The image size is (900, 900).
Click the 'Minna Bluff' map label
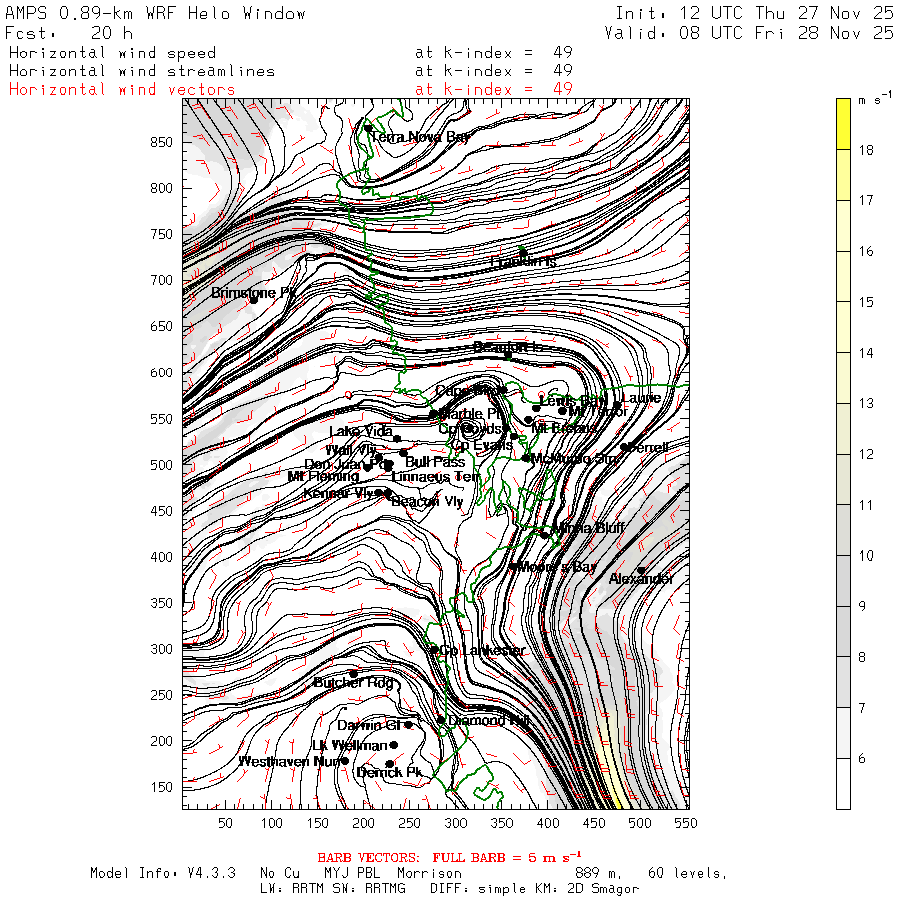point(589,527)
